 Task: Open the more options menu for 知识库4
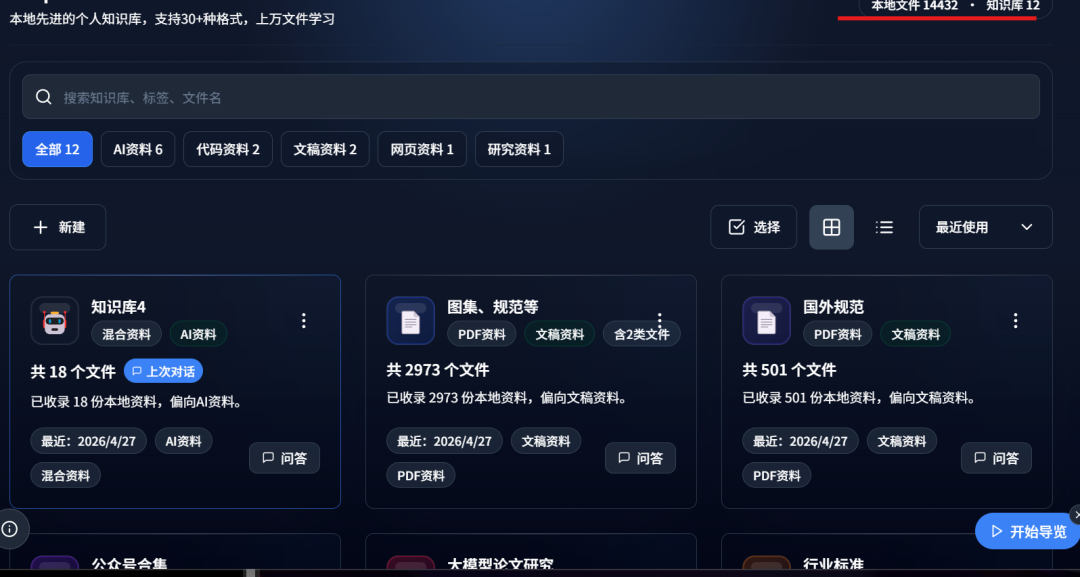(x=304, y=320)
